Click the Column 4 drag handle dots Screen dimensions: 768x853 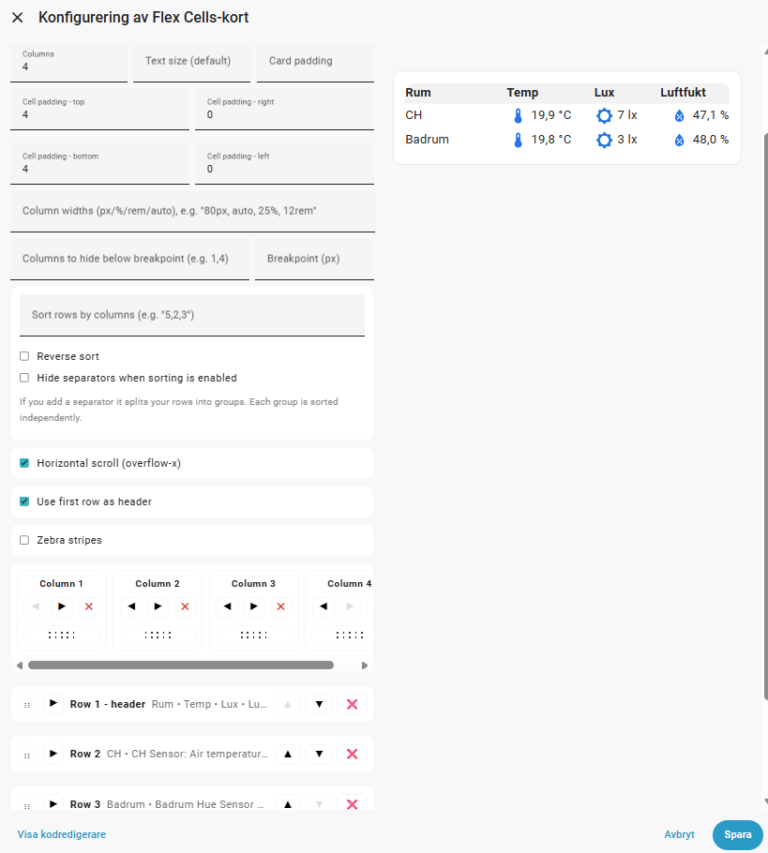349,635
